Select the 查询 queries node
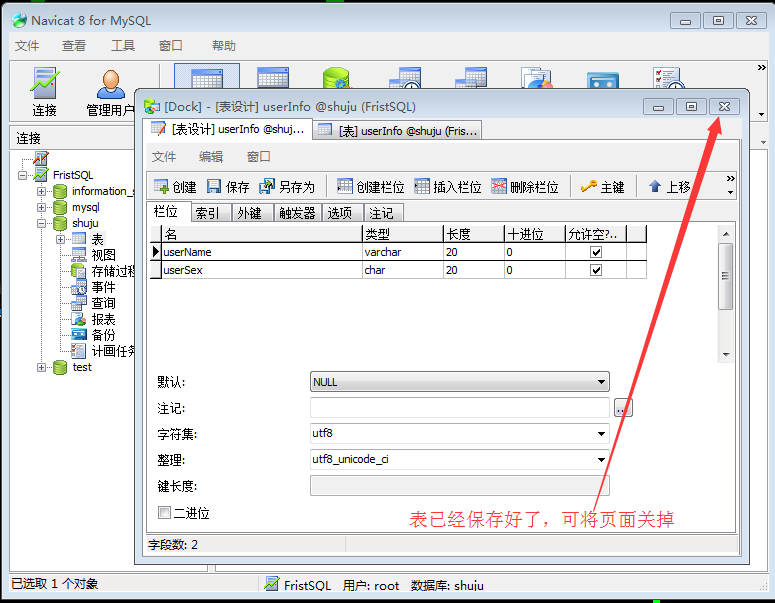 103,303
